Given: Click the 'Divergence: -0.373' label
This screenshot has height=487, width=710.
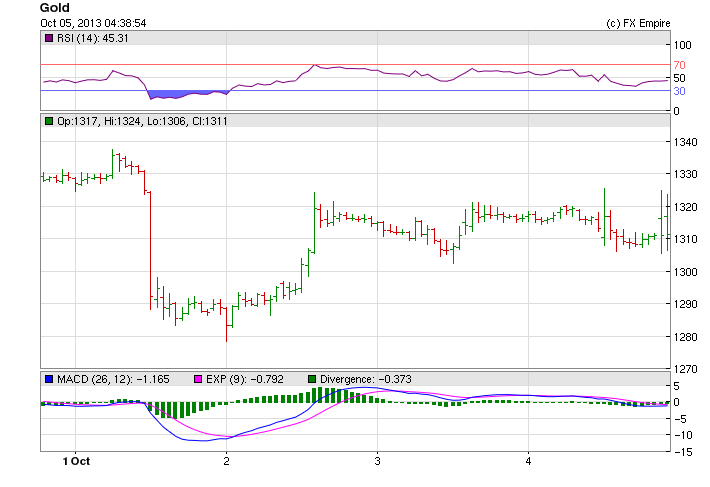Looking at the screenshot, I should 366,379.
